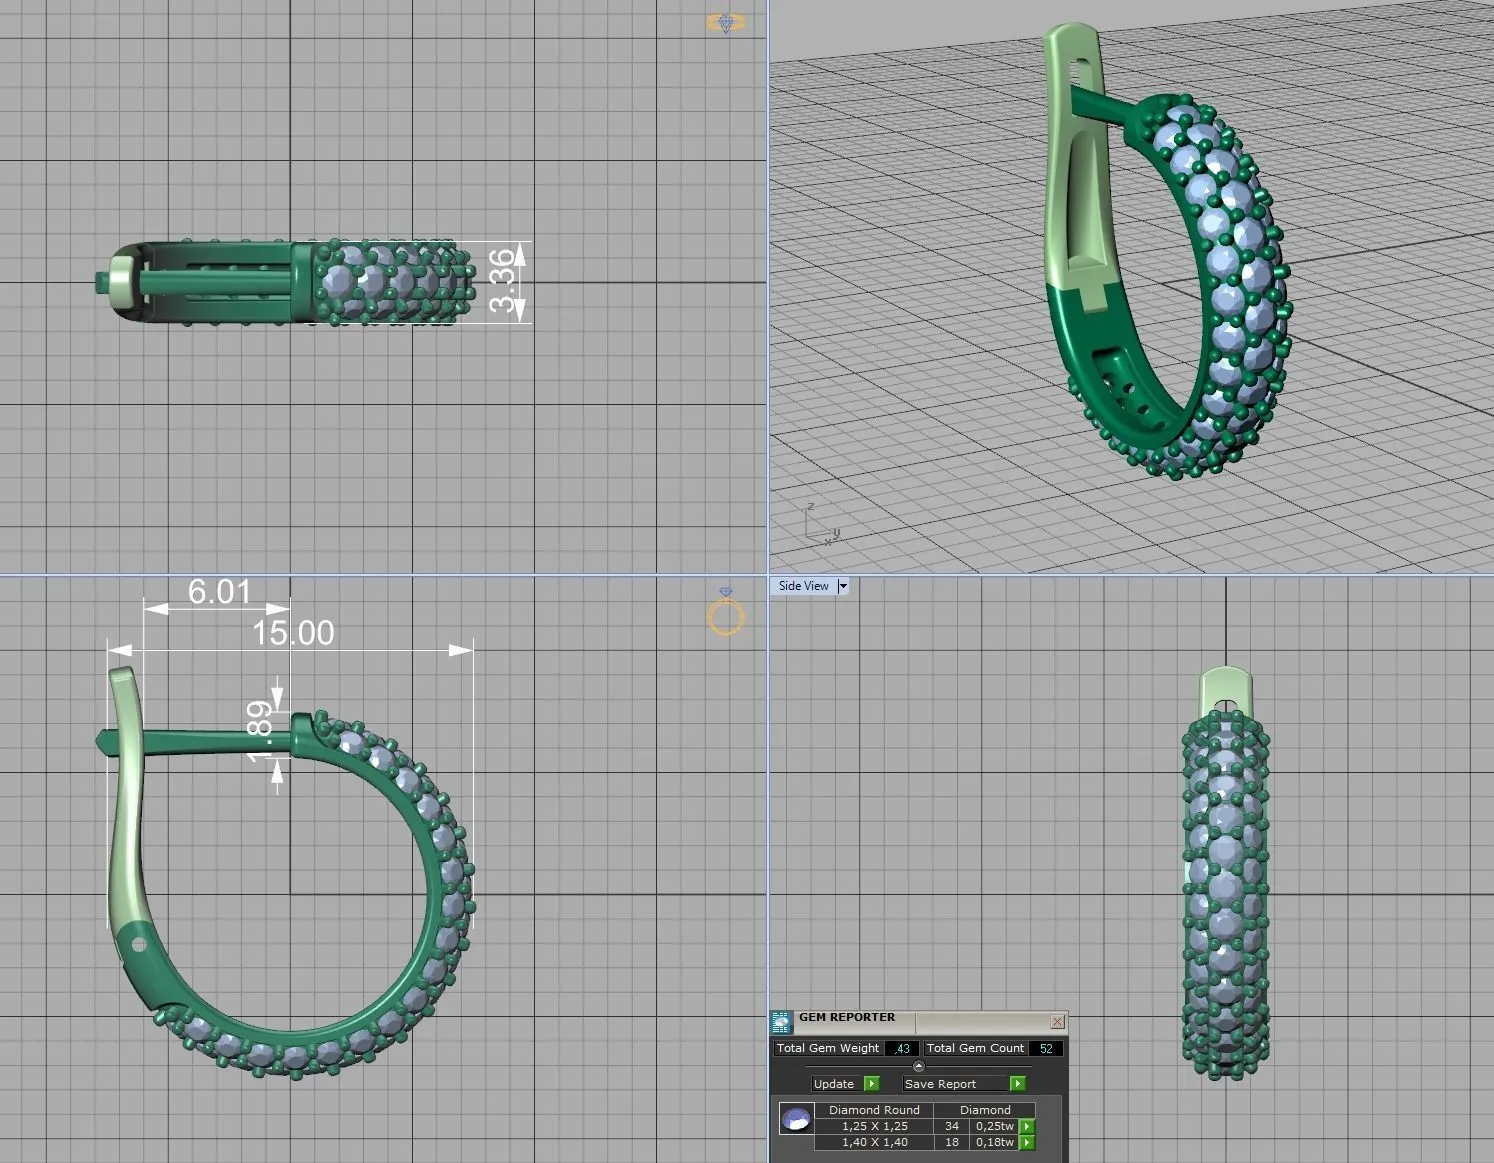The image size is (1494, 1163).
Task: Select the 1,25 X 1,25 gem size row
Action: pyautogui.click(x=874, y=1127)
